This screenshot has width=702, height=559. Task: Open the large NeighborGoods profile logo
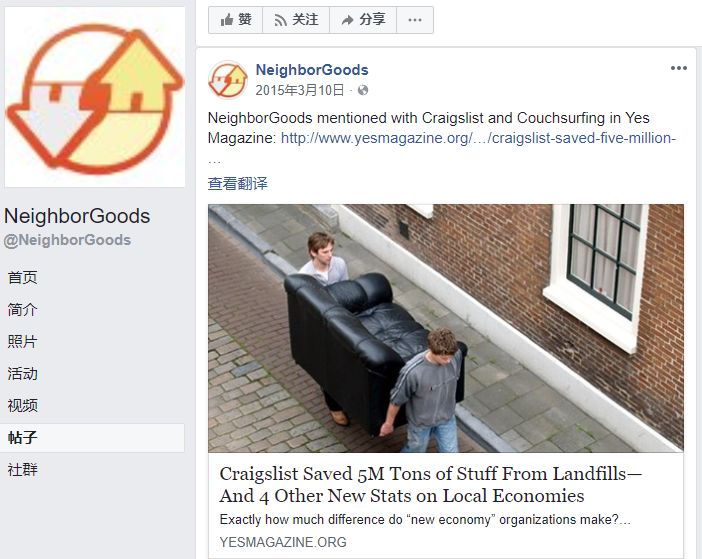point(95,97)
